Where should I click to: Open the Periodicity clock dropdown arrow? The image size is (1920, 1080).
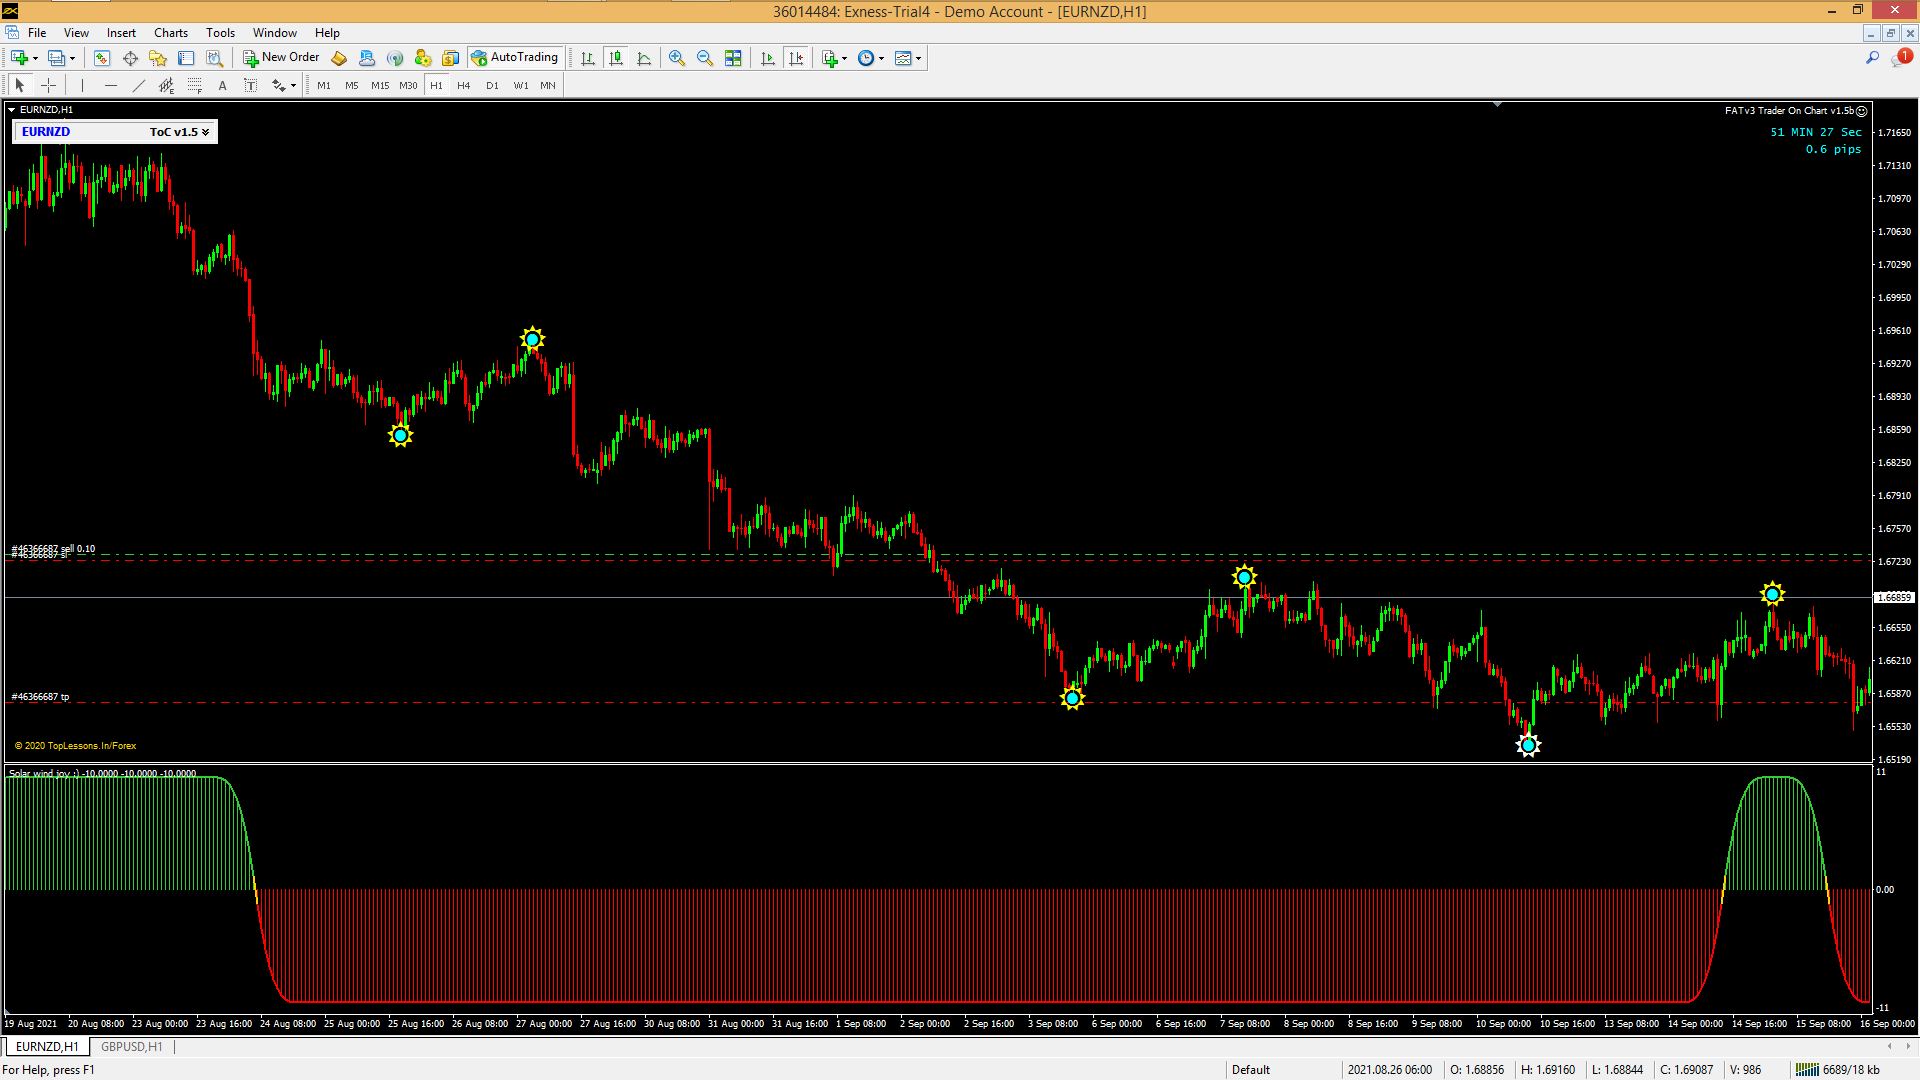(x=881, y=58)
